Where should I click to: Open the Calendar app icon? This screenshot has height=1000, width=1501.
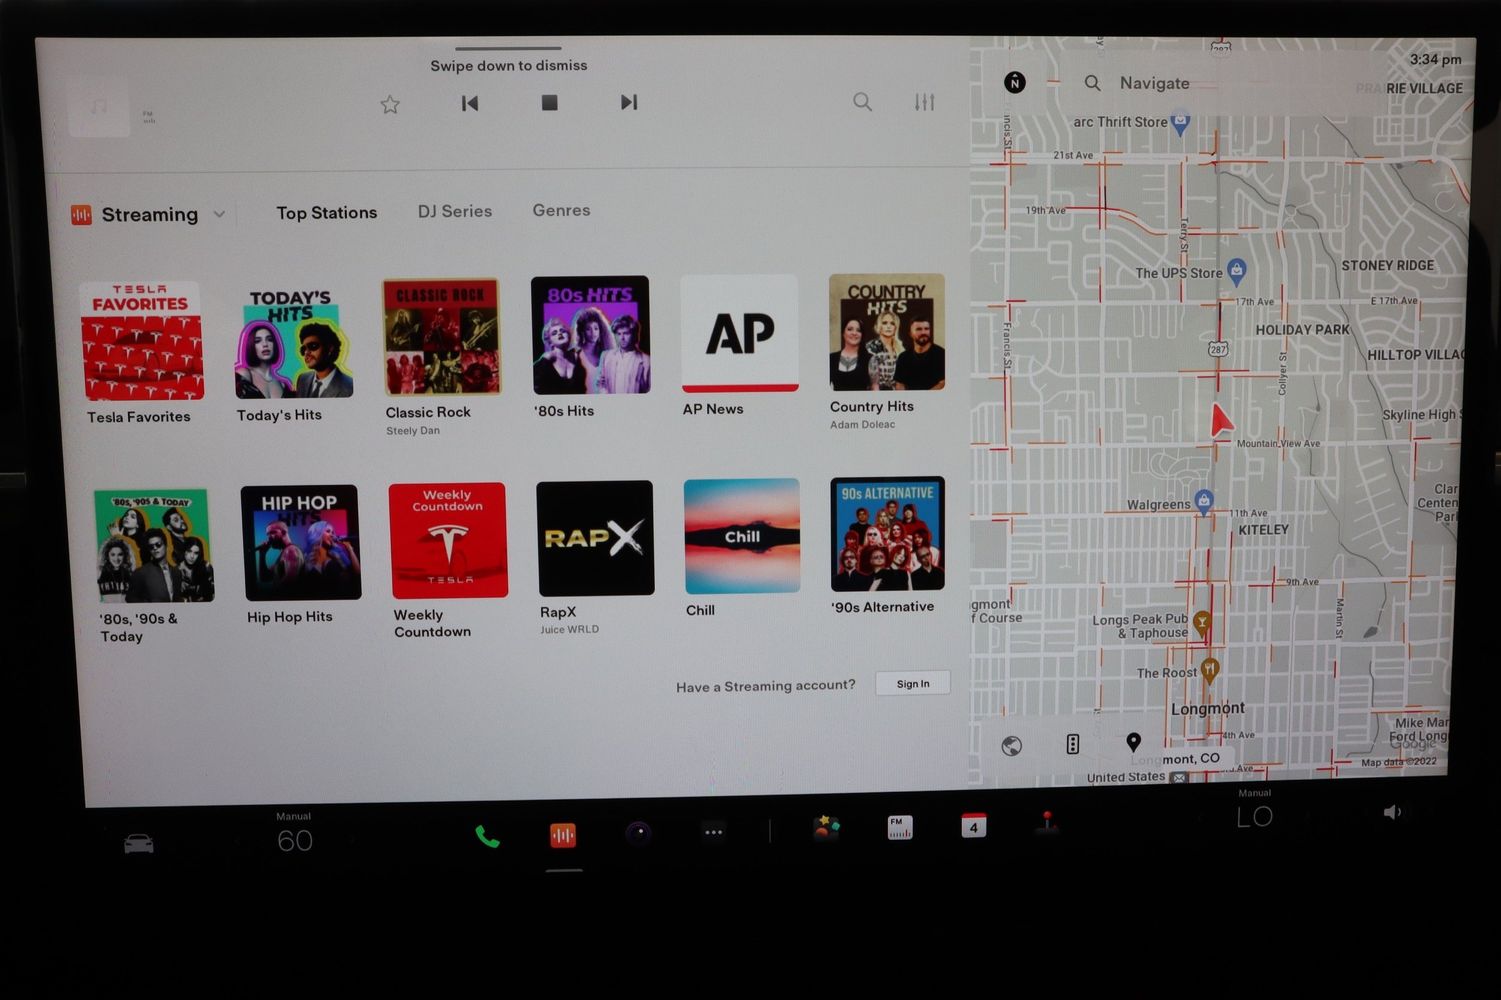[974, 825]
